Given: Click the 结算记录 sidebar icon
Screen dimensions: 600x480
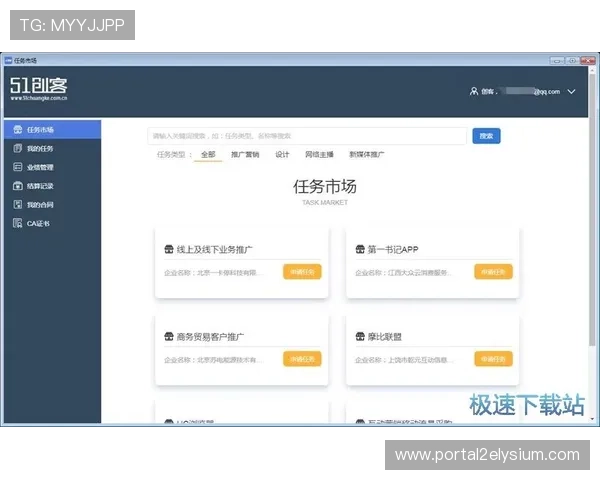Looking at the screenshot, I should tap(18, 186).
